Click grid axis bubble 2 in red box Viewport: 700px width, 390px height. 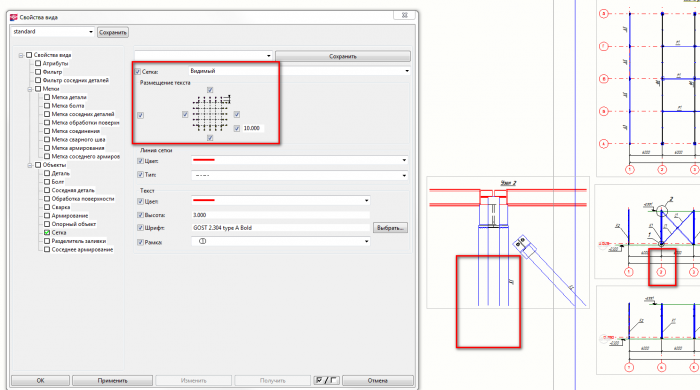coord(662,272)
